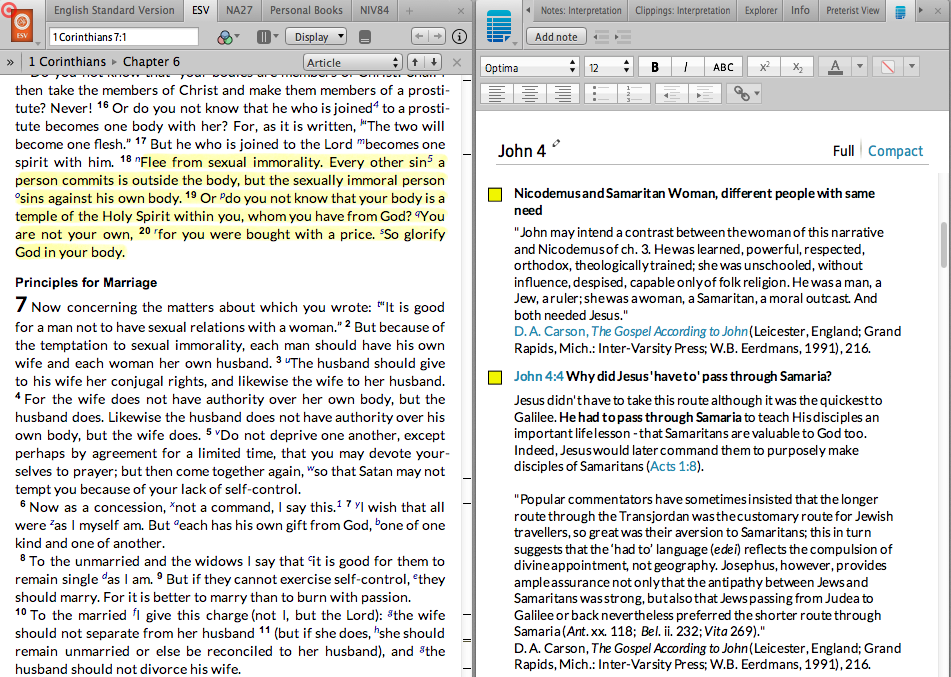Toggle italic formatting
Screen dimensions: 951x677
click(x=686, y=67)
